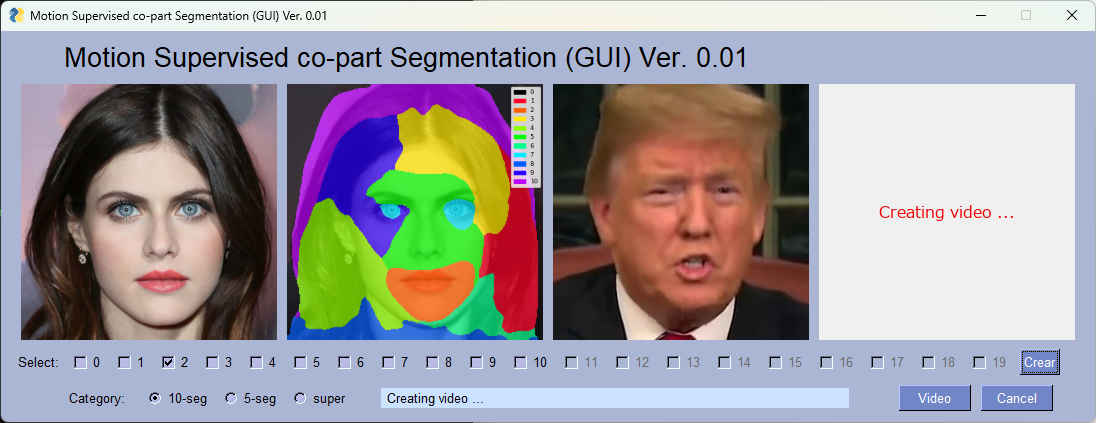
Task: Uncheck the segment 2 checkbox
Action: (x=168, y=362)
